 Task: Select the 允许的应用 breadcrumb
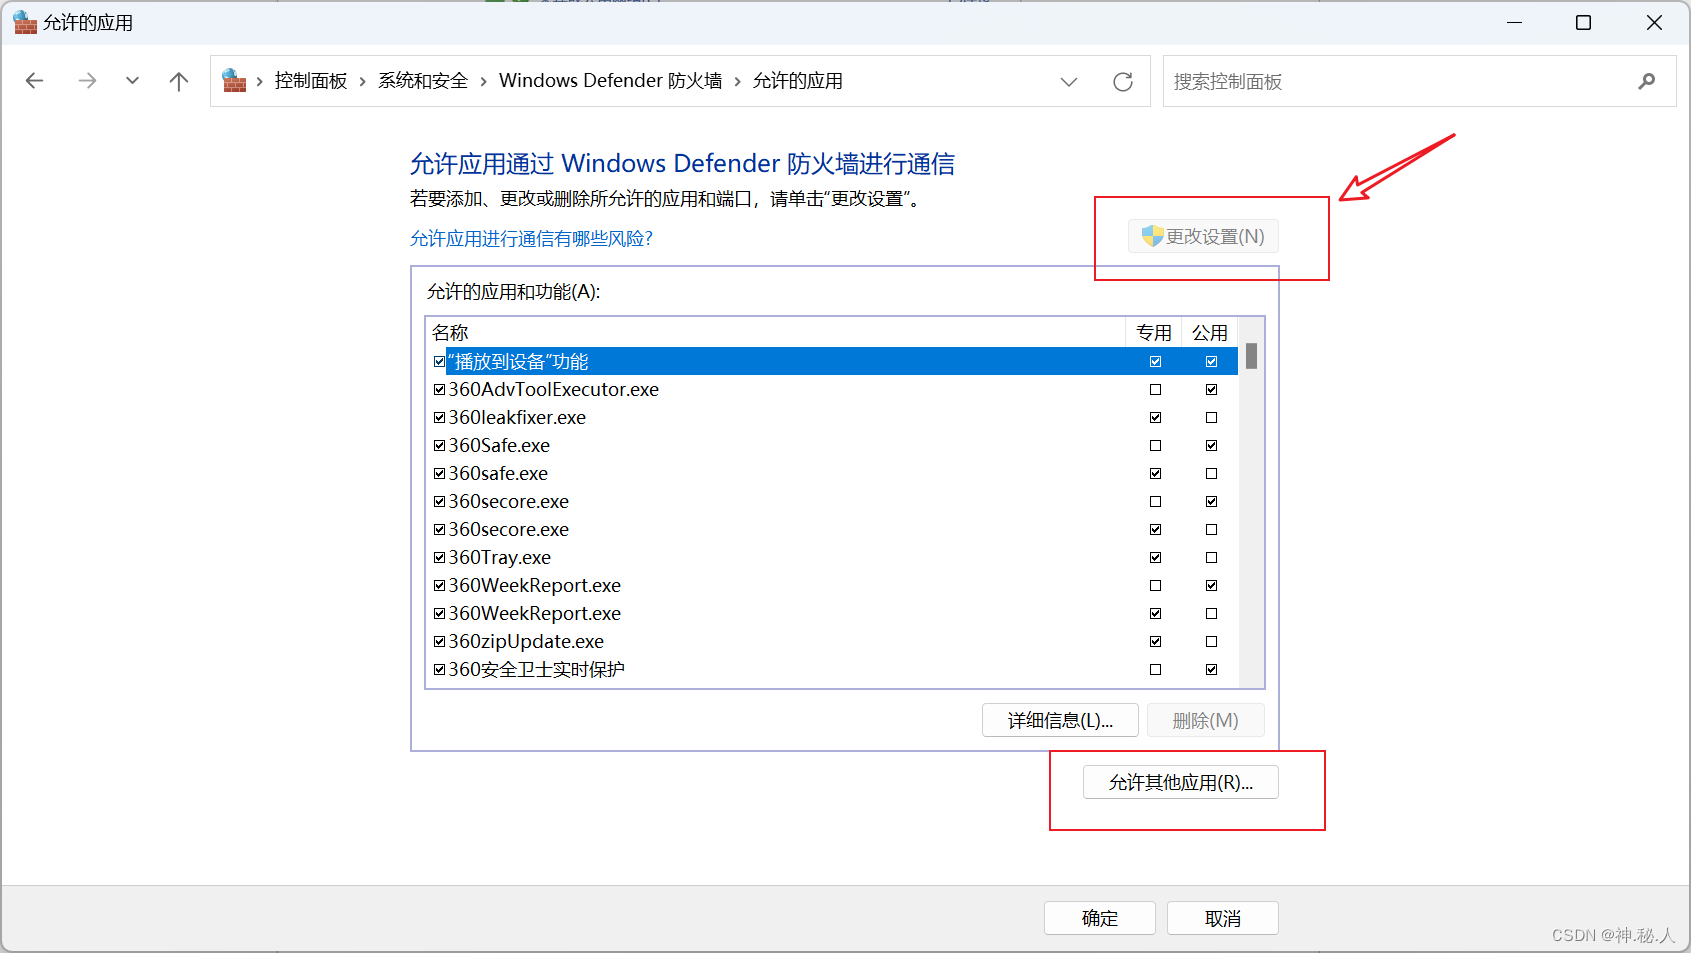pos(798,81)
